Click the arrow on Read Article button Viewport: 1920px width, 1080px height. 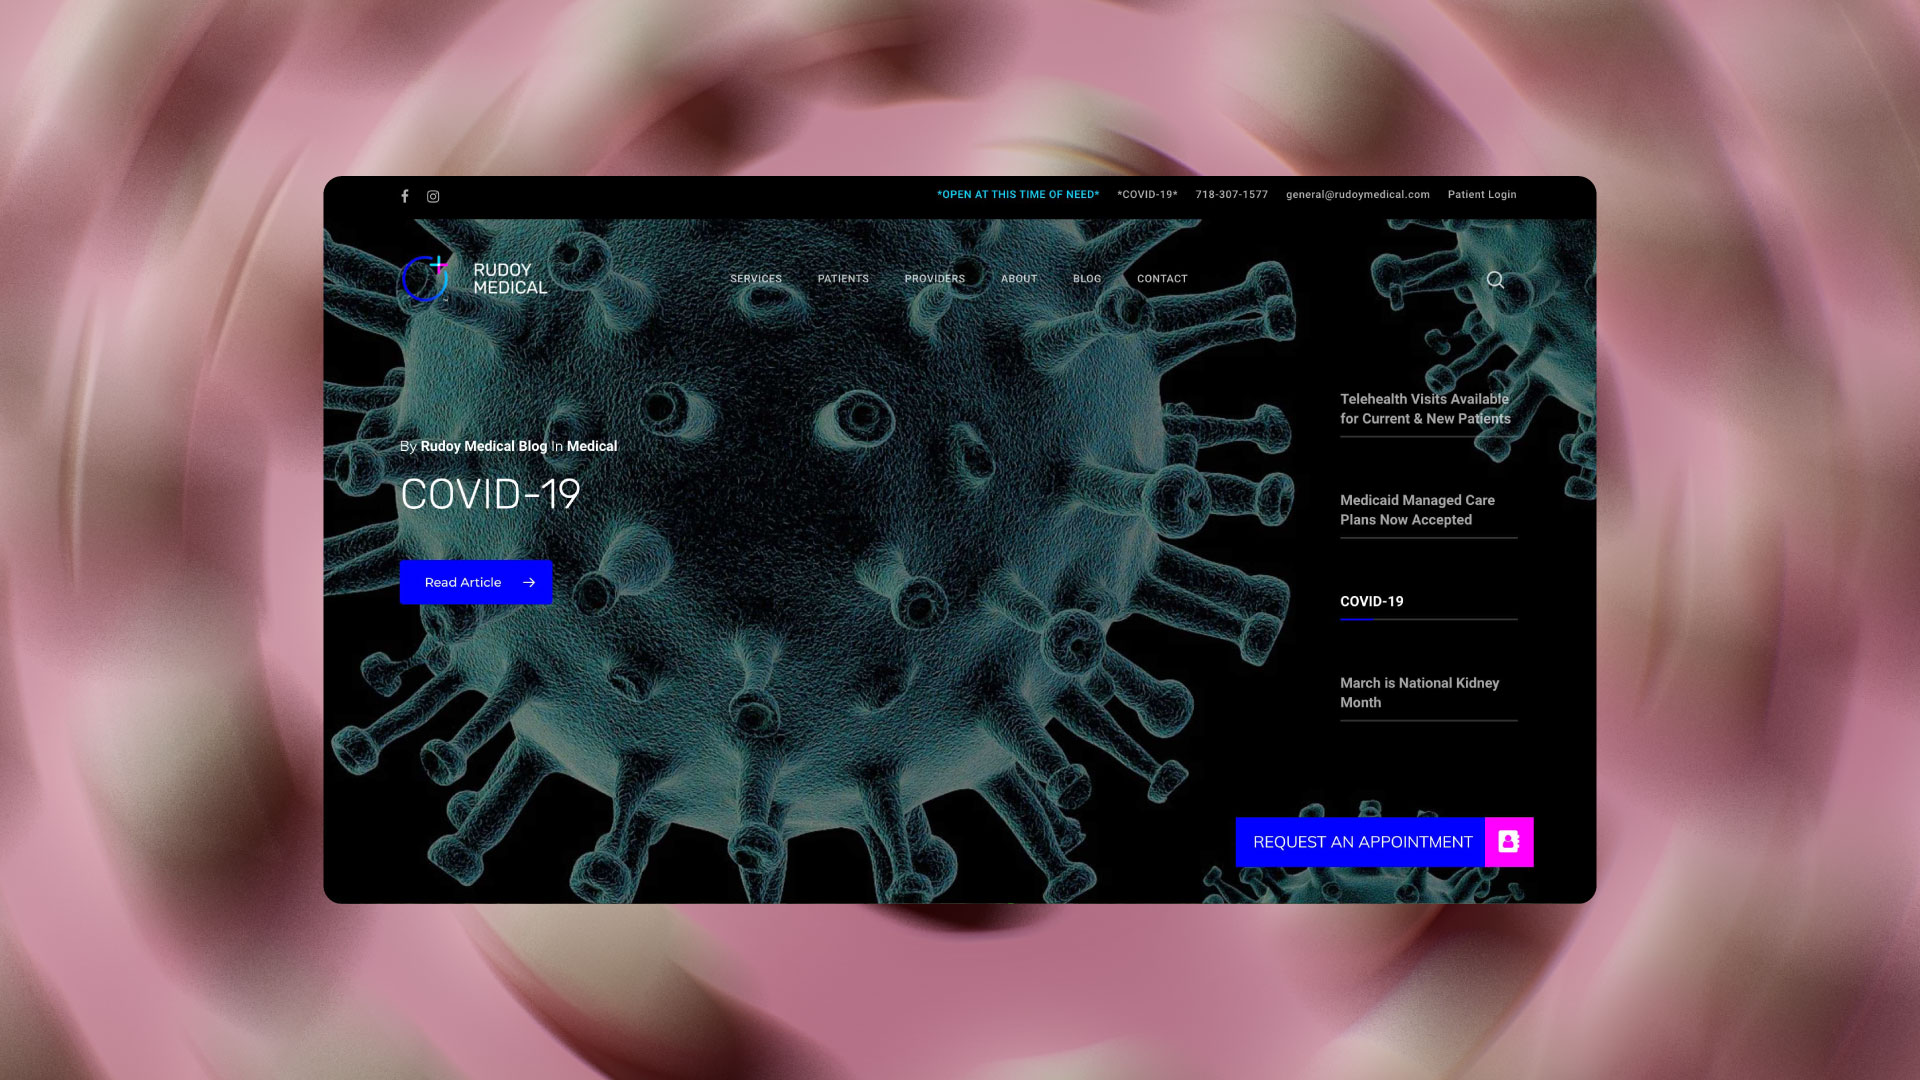(x=529, y=582)
